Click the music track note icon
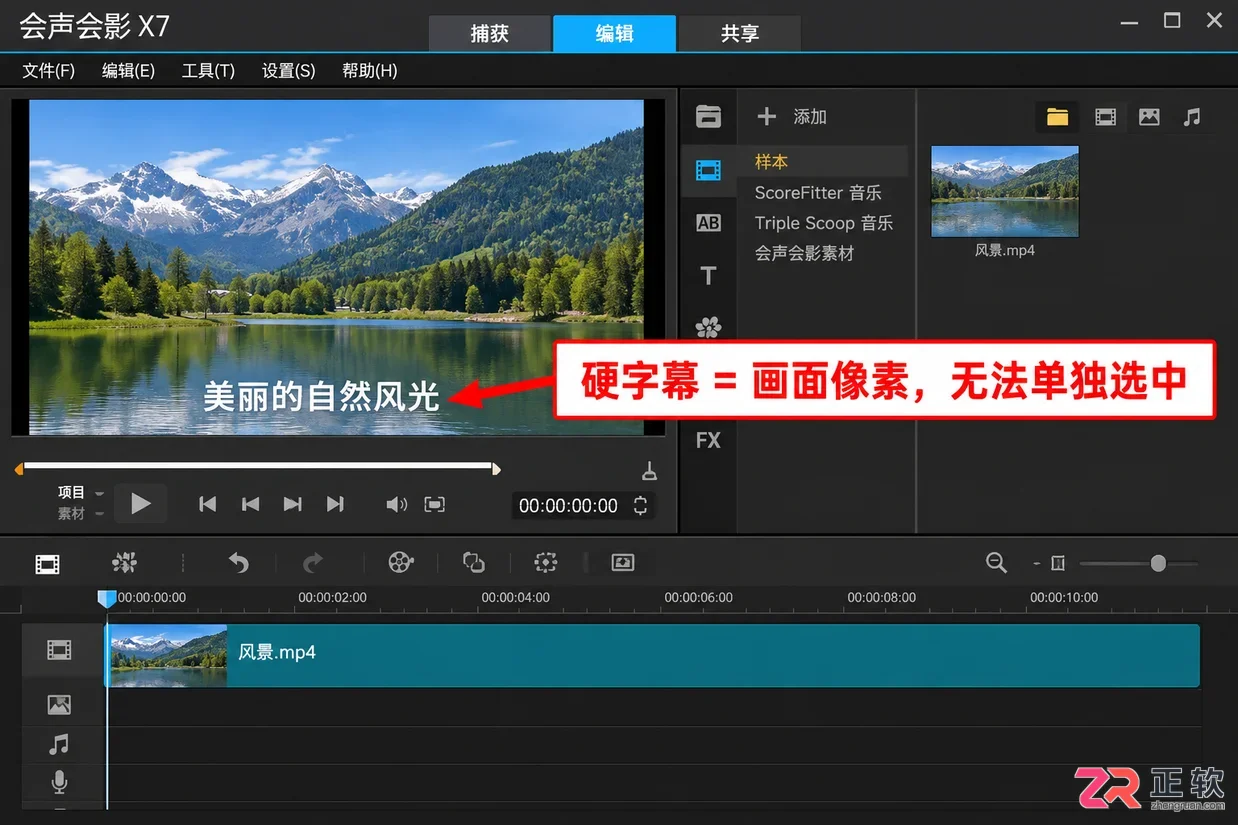 (x=59, y=744)
